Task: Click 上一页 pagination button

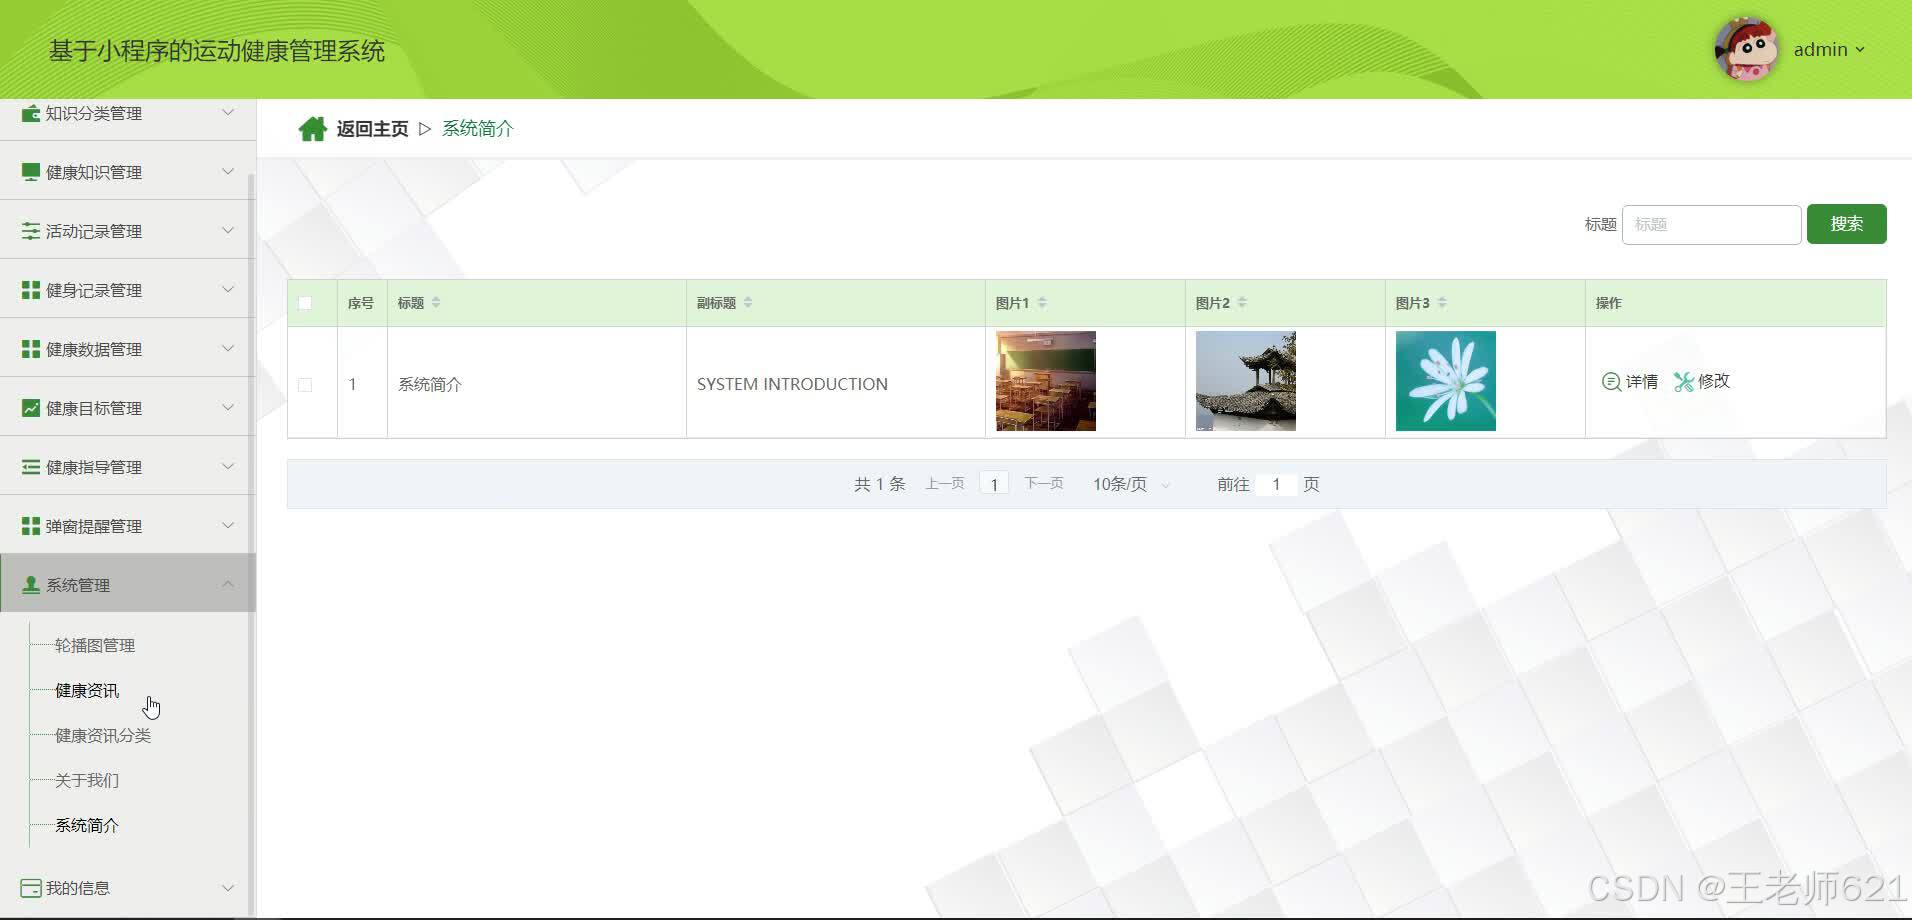Action: (945, 484)
